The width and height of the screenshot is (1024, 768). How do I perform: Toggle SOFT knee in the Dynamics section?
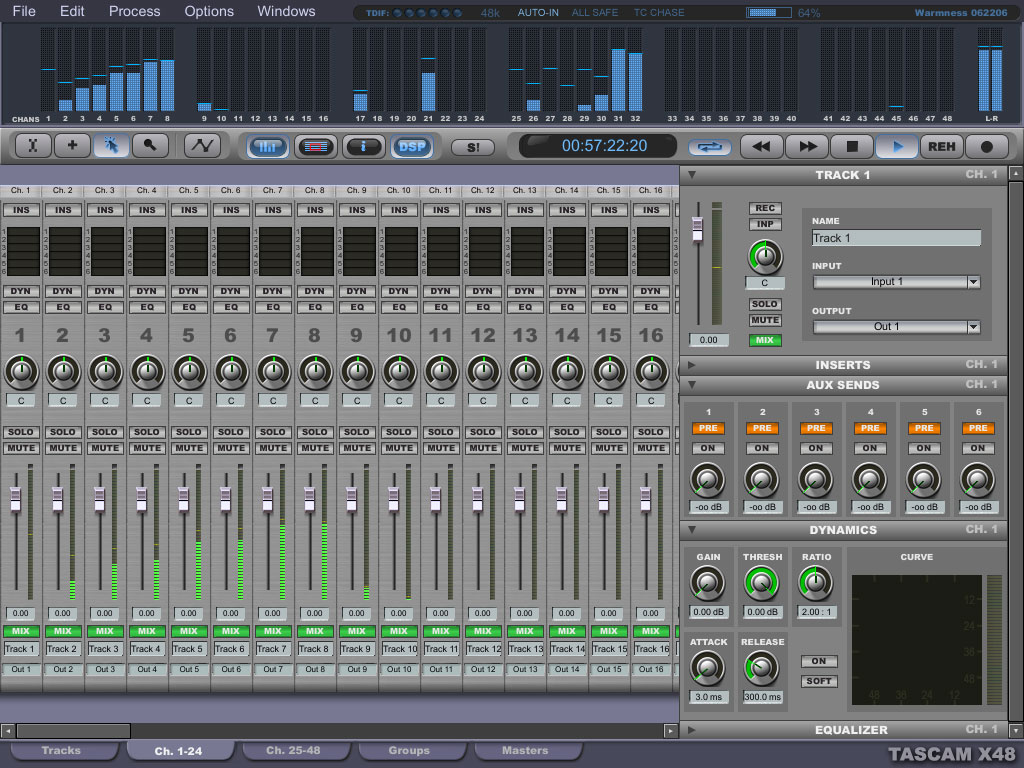pos(818,681)
